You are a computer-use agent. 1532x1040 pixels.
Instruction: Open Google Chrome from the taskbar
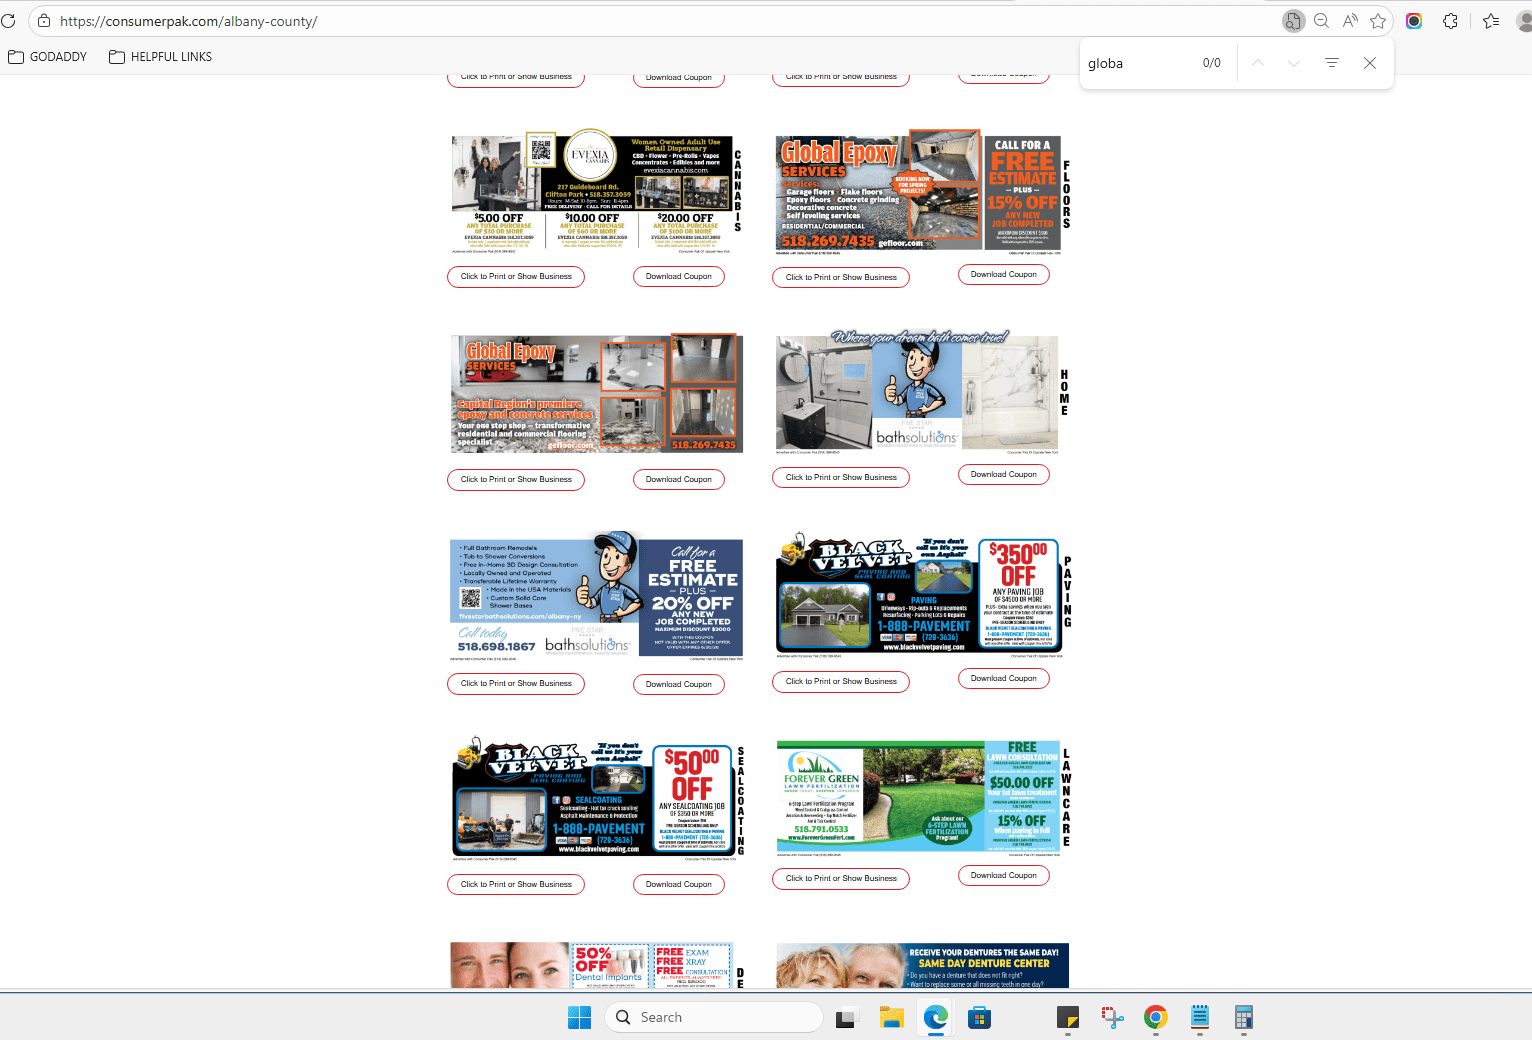pyautogui.click(x=1156, y=1017)
